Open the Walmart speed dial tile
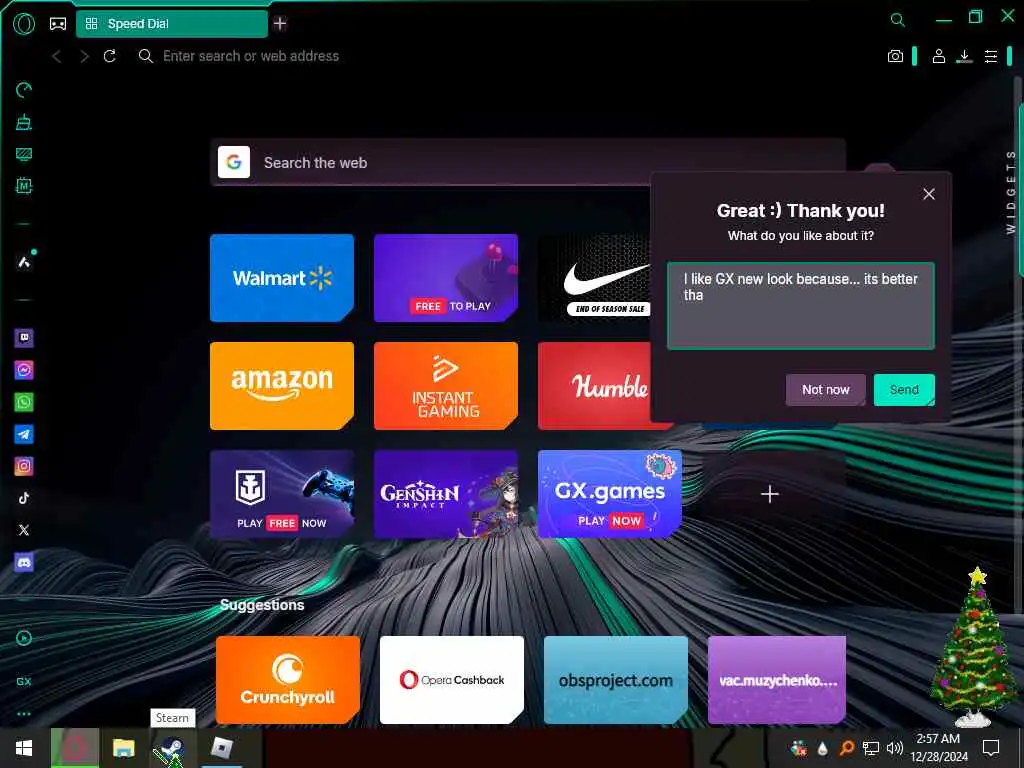 (282, 278)
